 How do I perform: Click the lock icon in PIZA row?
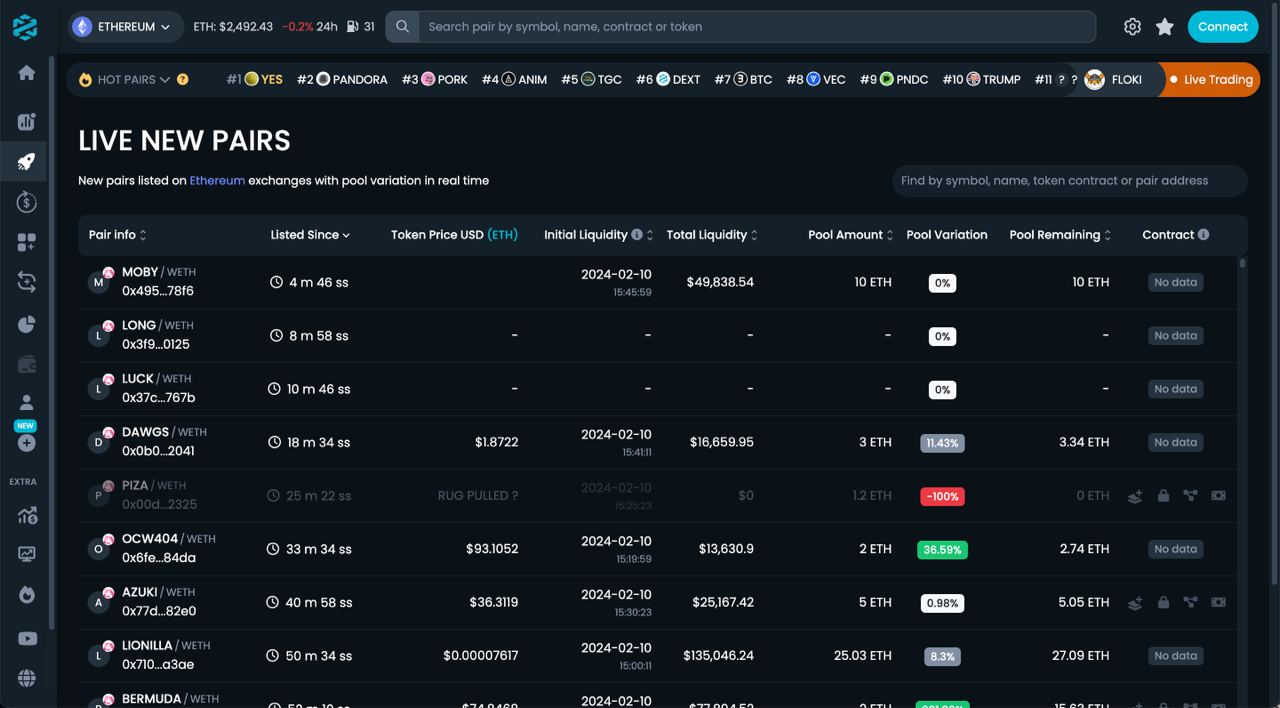point(1163,496)
